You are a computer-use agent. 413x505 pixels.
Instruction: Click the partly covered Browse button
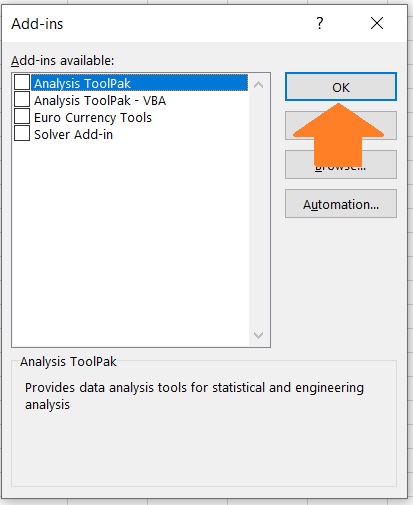341,164
